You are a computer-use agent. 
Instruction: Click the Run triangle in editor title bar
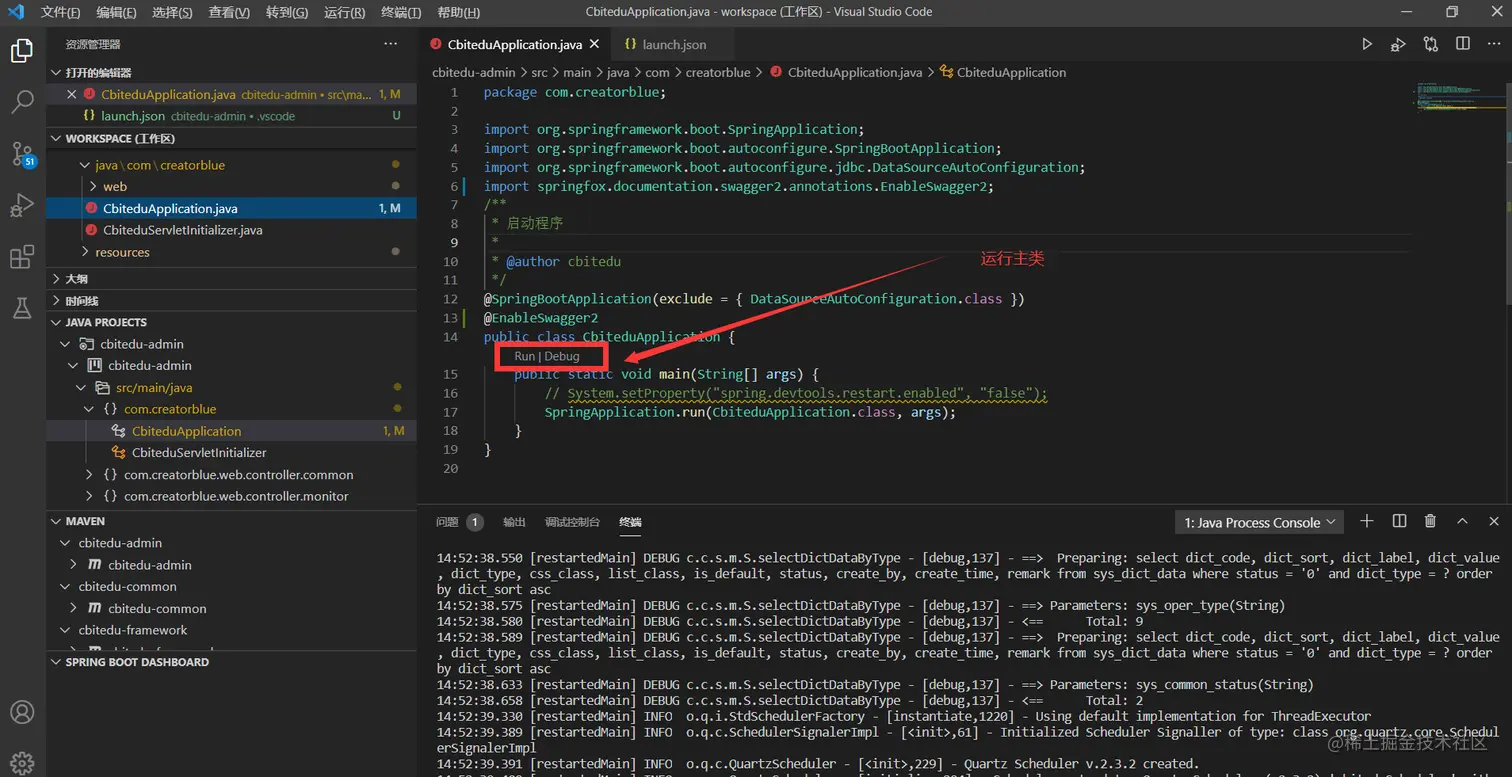[x=1367, y=44]
